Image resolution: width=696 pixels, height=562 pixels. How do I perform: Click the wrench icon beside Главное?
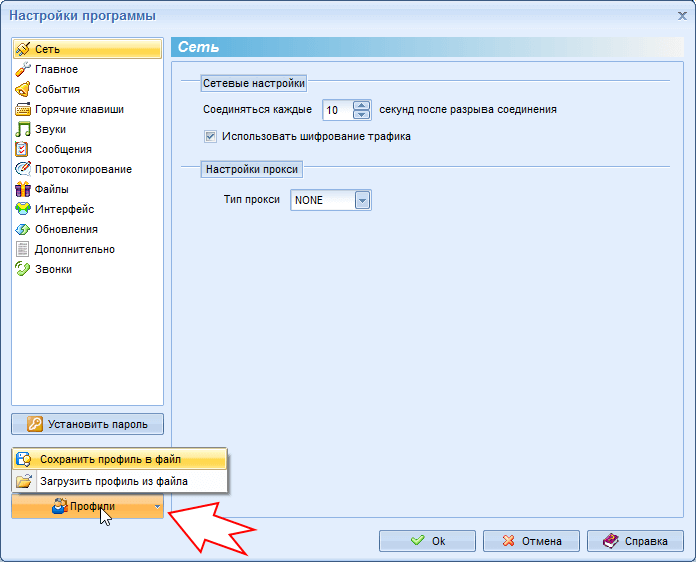23,69
